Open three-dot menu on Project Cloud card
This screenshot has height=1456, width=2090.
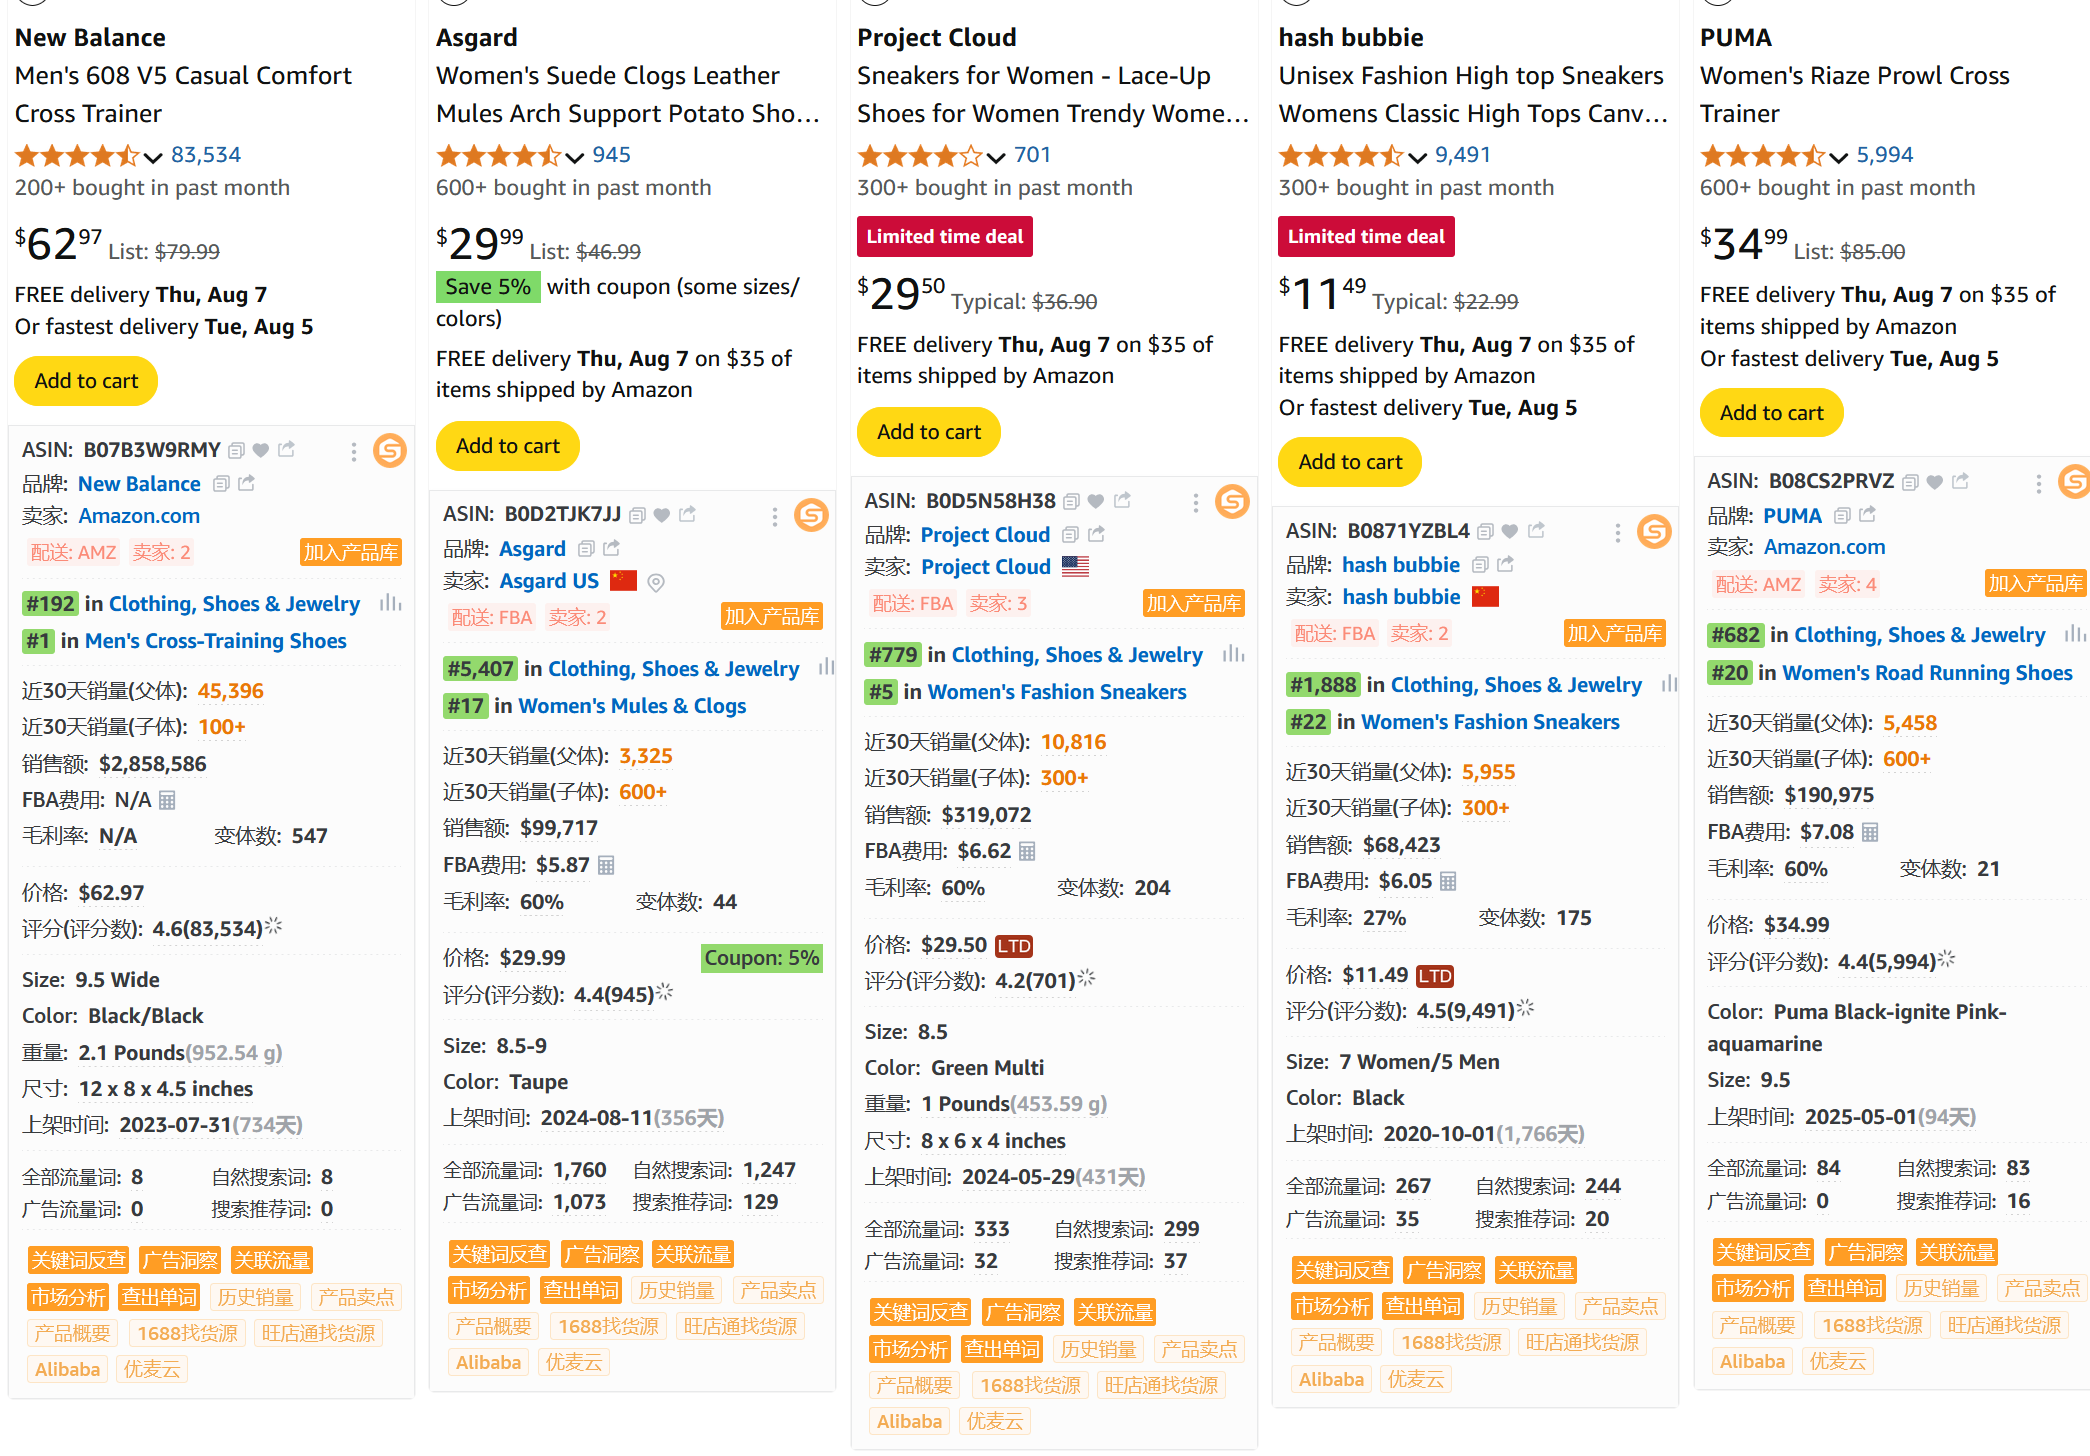1195,502
